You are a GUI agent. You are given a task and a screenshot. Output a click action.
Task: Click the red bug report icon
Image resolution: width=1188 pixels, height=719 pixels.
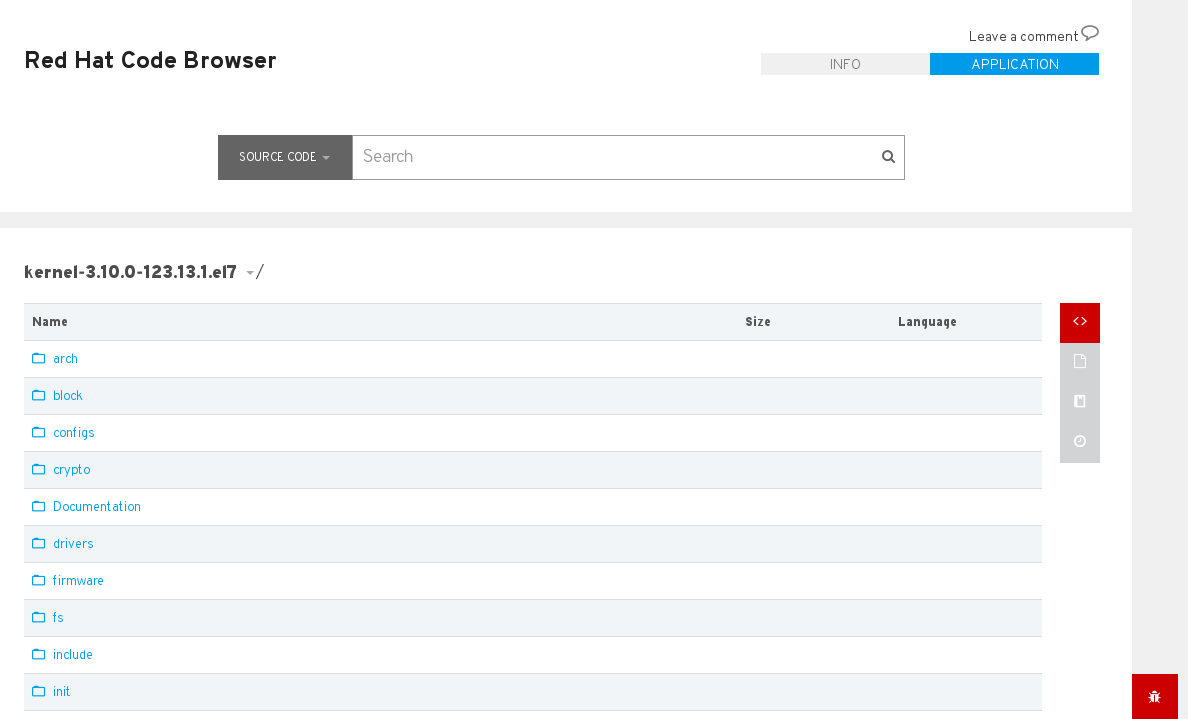click(1154, 696)
